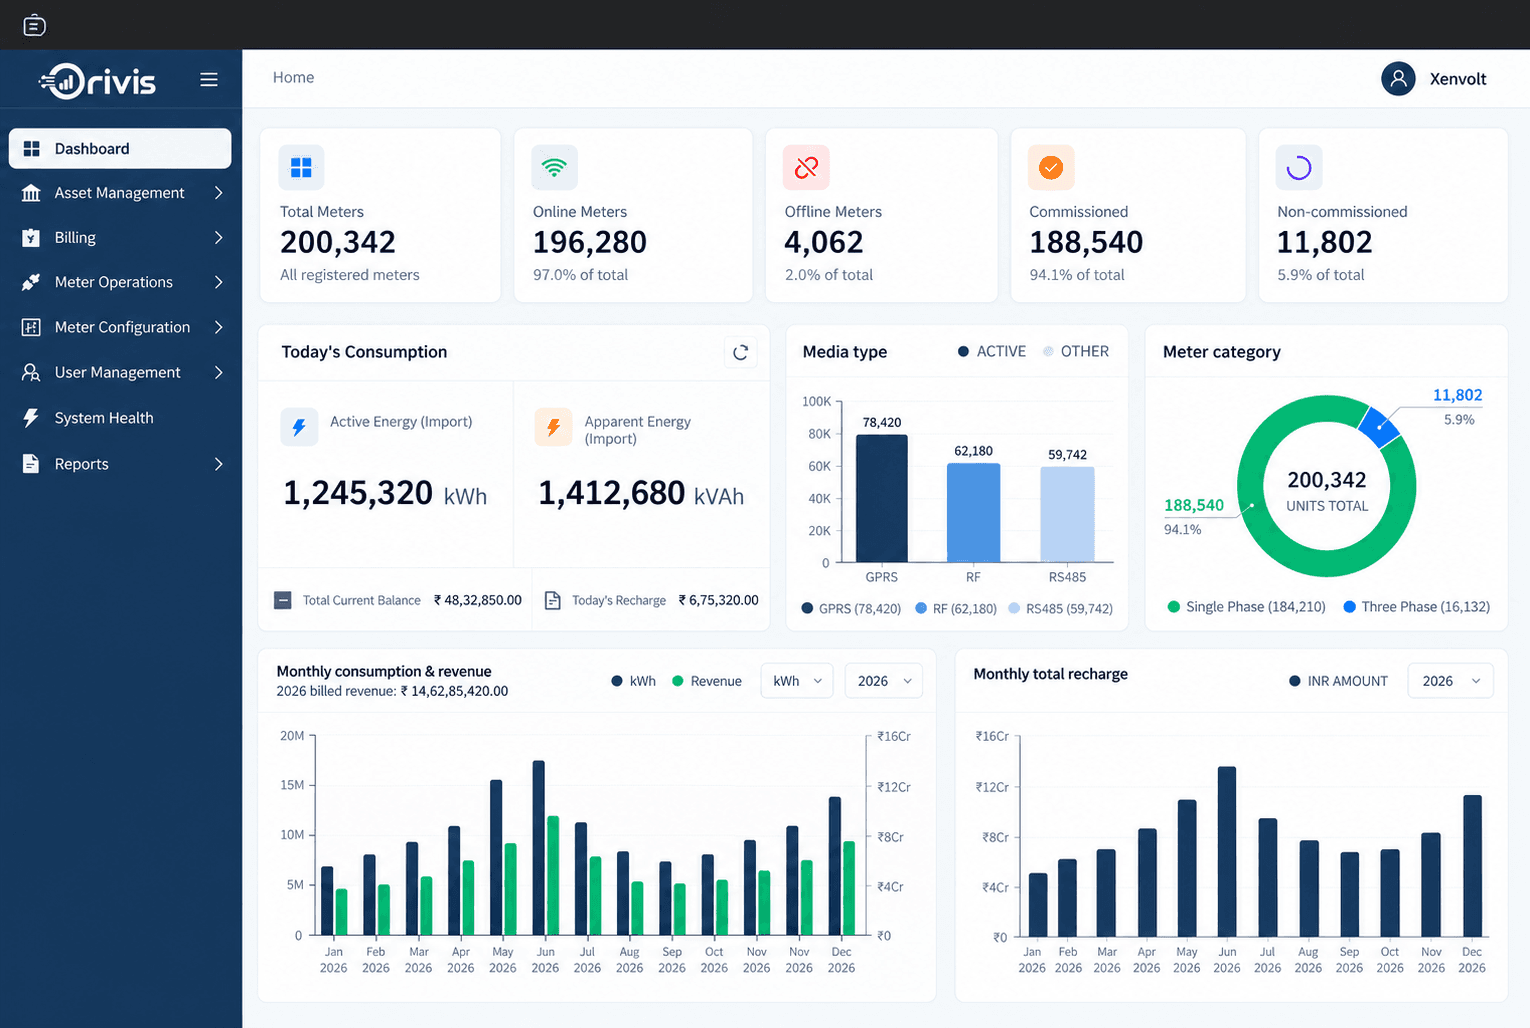Open year dropdown in Monthly total recharge
The height and width of the screenshot is (1028, 1530).
tap(1450, 681)
